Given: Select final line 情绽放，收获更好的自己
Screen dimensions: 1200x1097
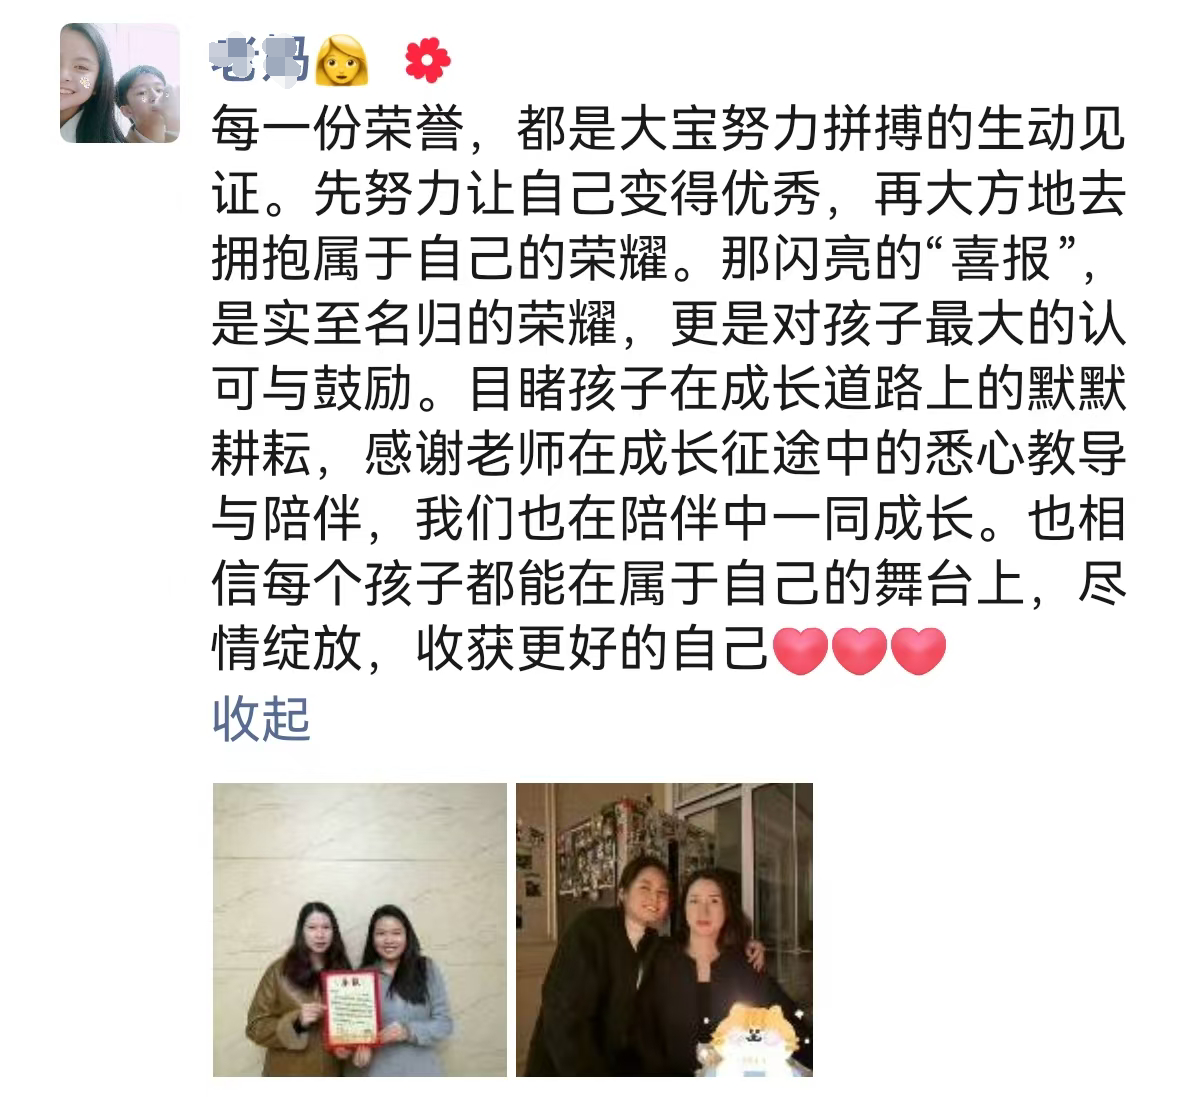Looking at the screenshot, I should [x=579, y=651].
